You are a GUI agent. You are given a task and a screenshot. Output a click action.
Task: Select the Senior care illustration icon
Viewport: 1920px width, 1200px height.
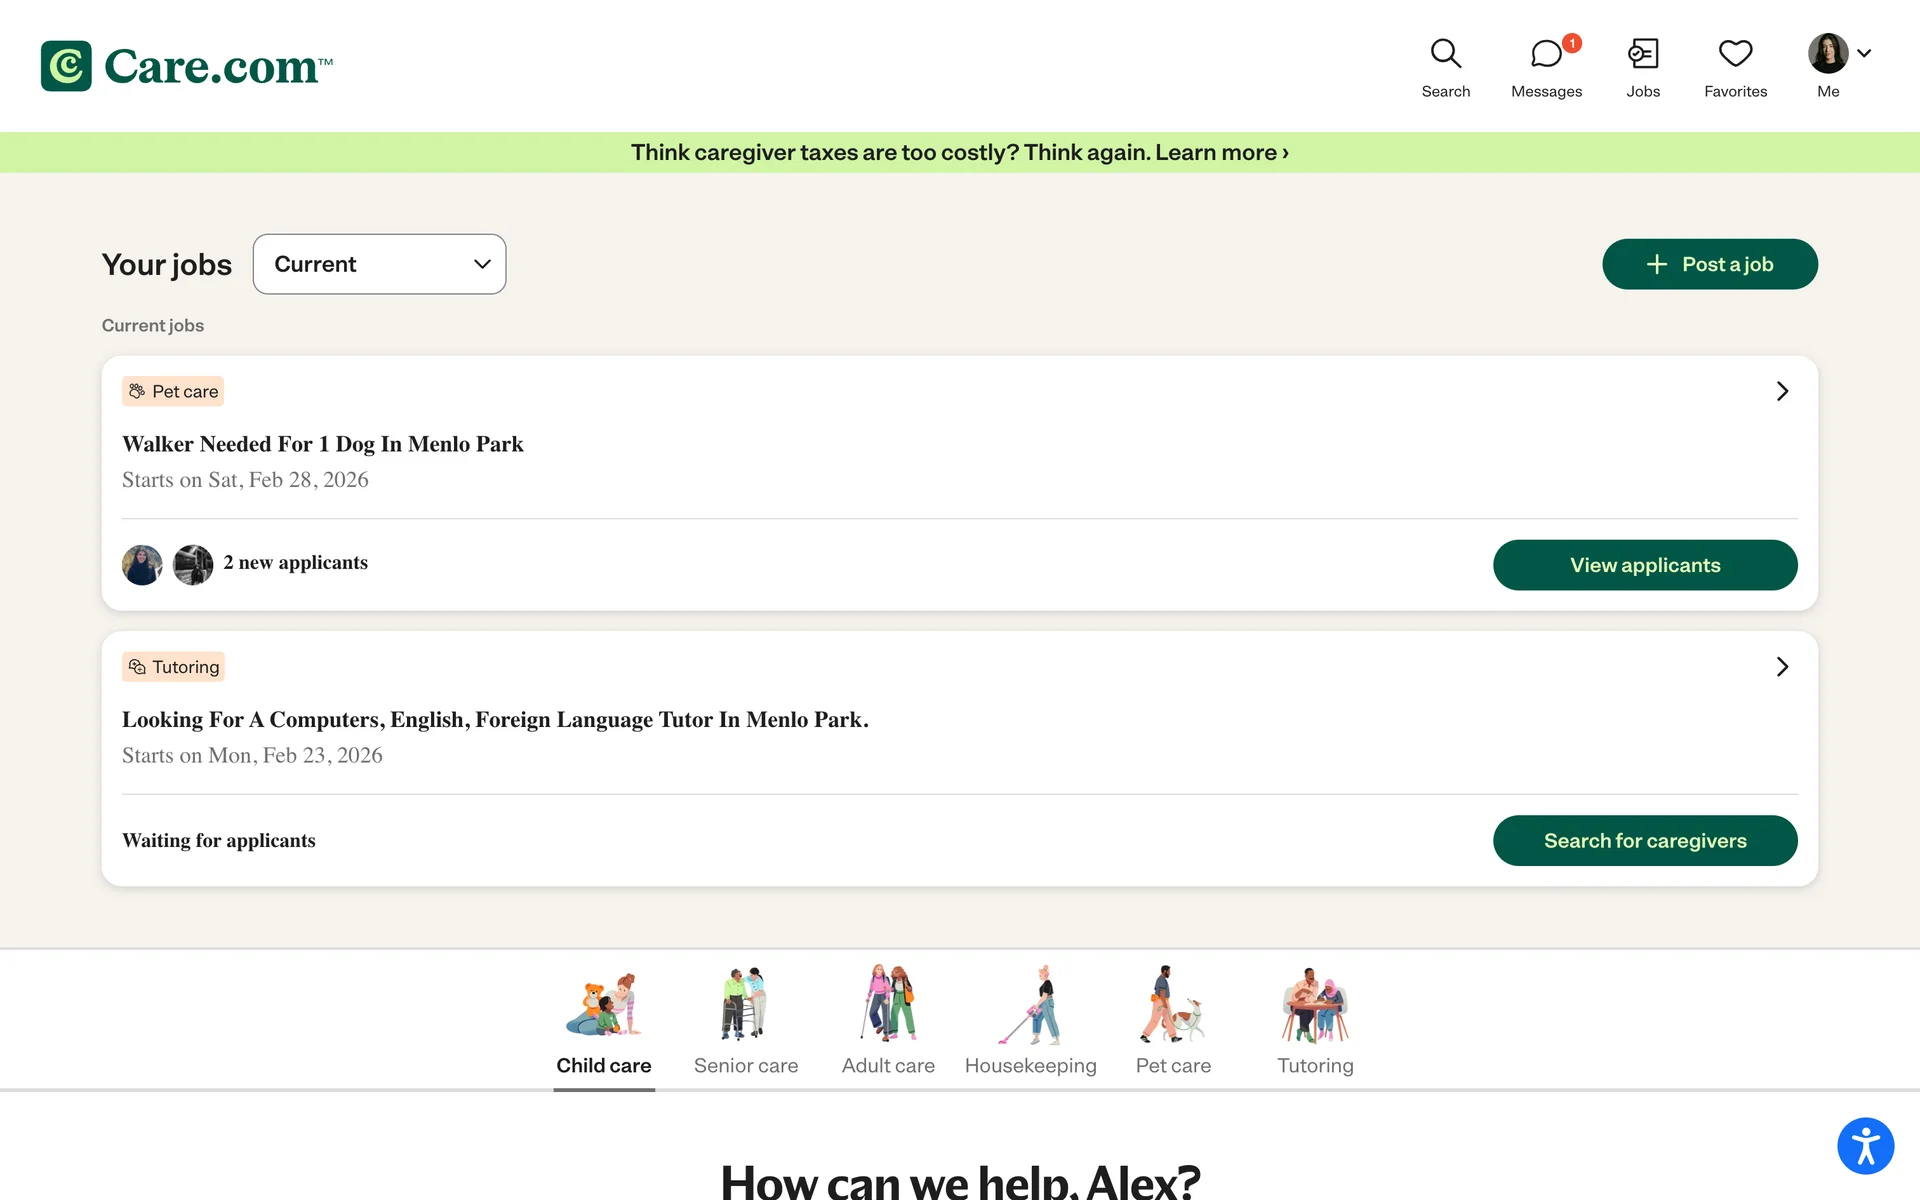tap(745, 1004)
